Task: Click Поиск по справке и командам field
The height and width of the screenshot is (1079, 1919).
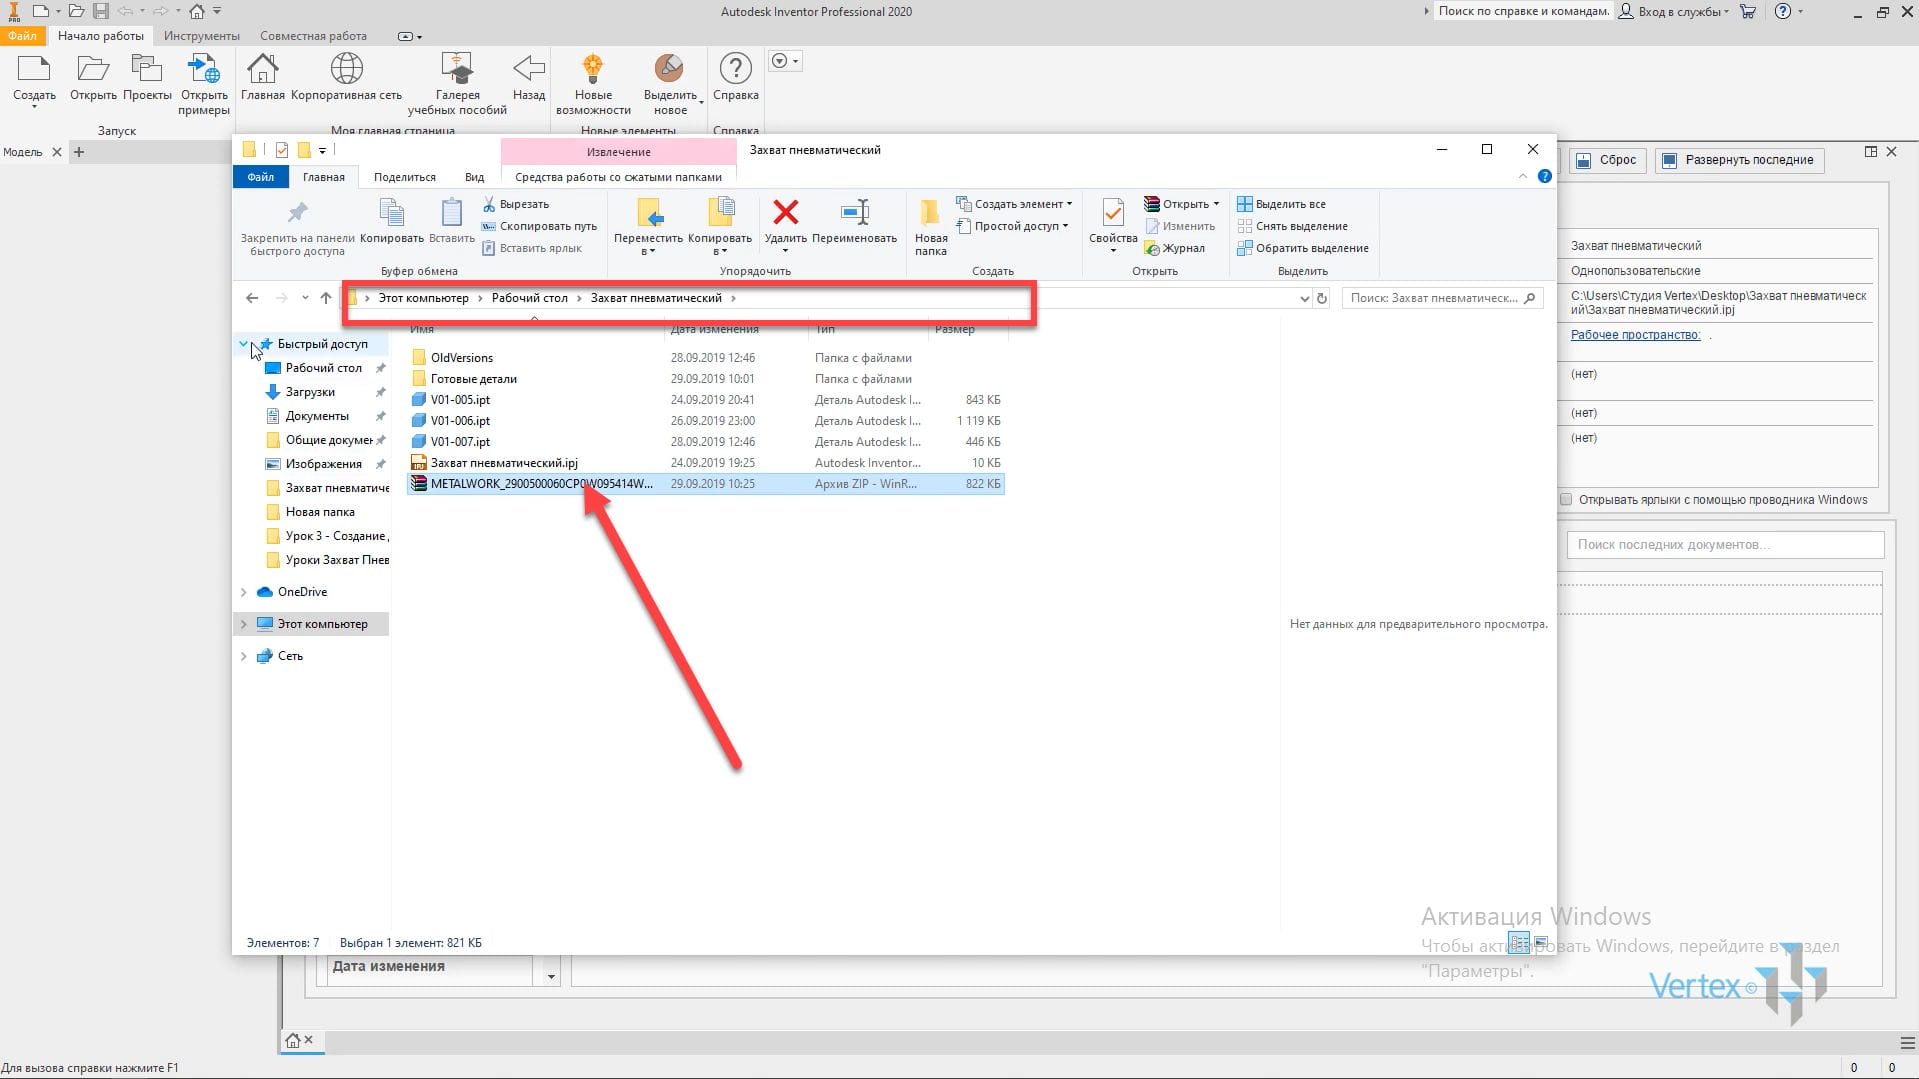Action: tap(1523, 12)
